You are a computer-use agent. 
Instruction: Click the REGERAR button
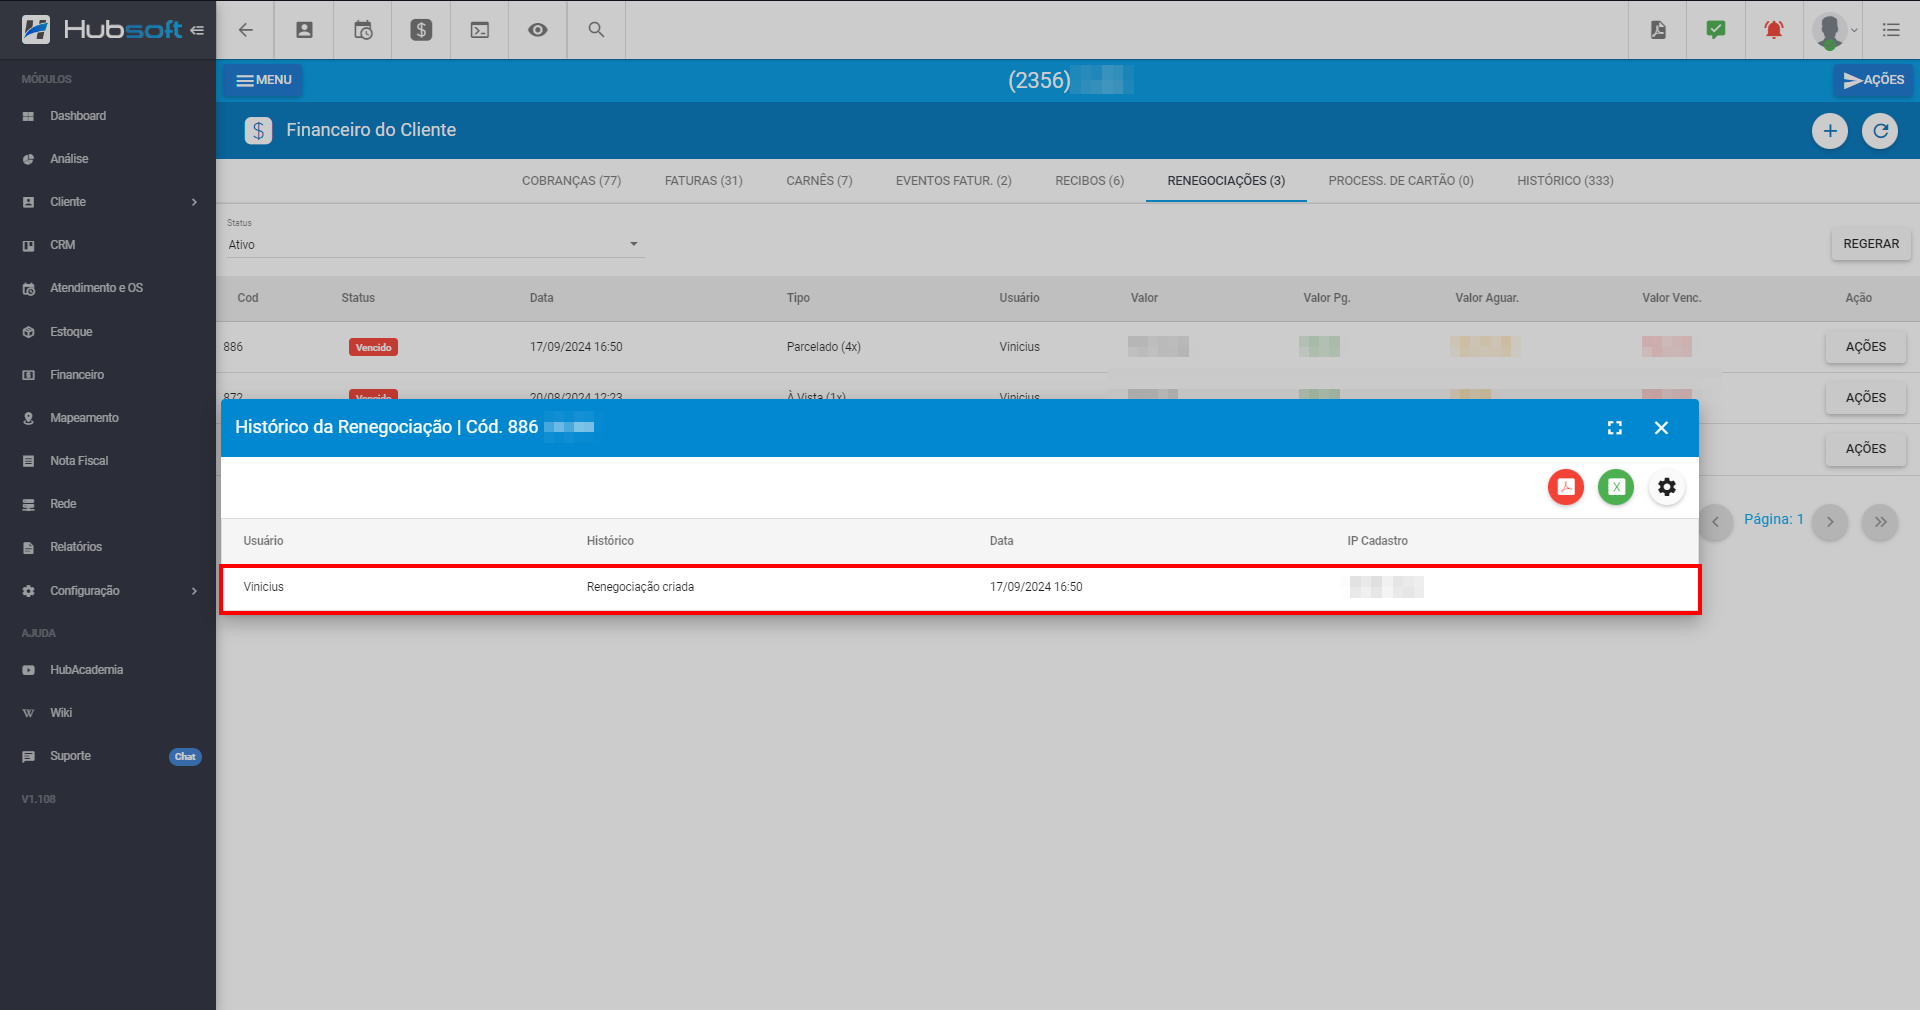coord(1871,244)
